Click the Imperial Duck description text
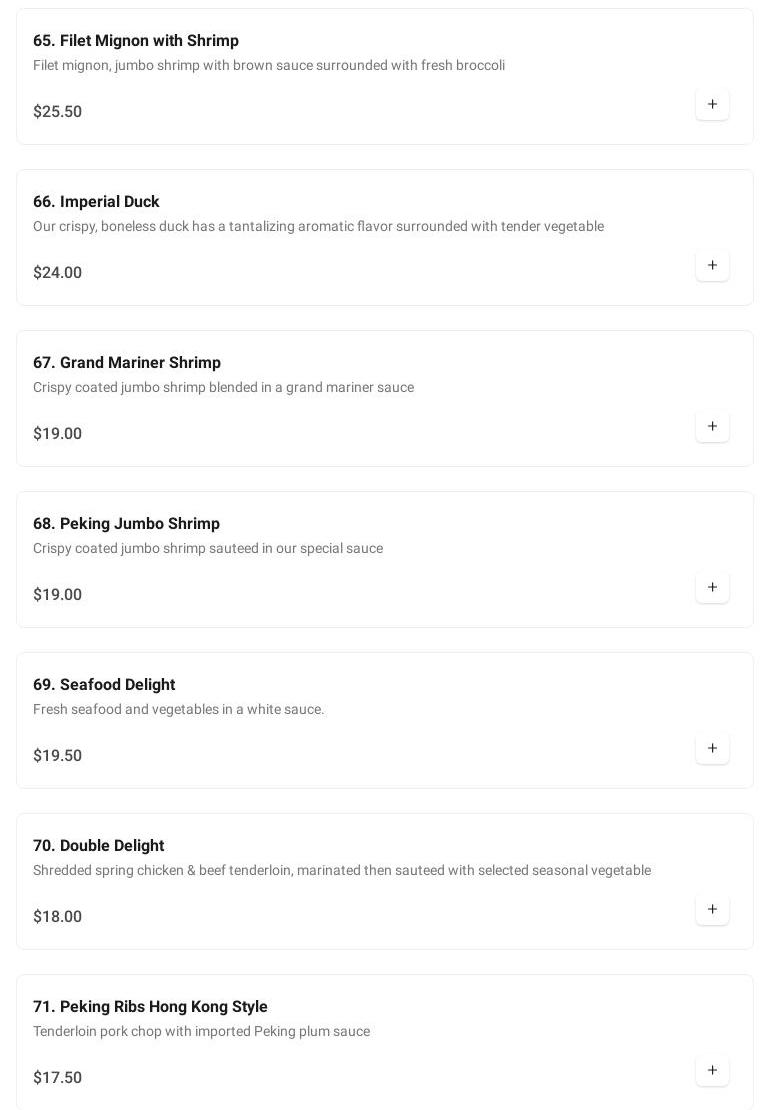The image size is (770, 1110). point(318,227)
